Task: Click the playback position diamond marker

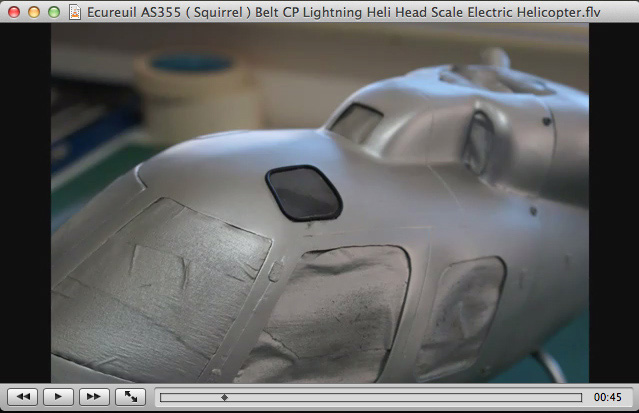Action: (x=225, y=398)
